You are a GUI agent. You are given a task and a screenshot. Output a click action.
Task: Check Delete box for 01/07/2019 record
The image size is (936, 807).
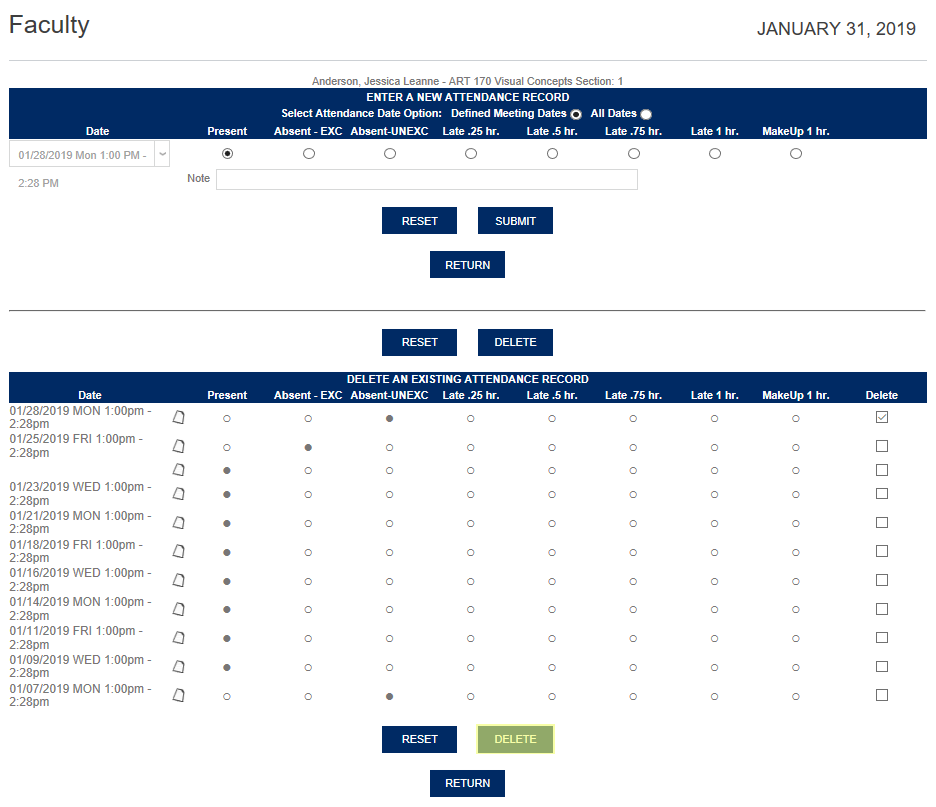(x=882, y=695)
